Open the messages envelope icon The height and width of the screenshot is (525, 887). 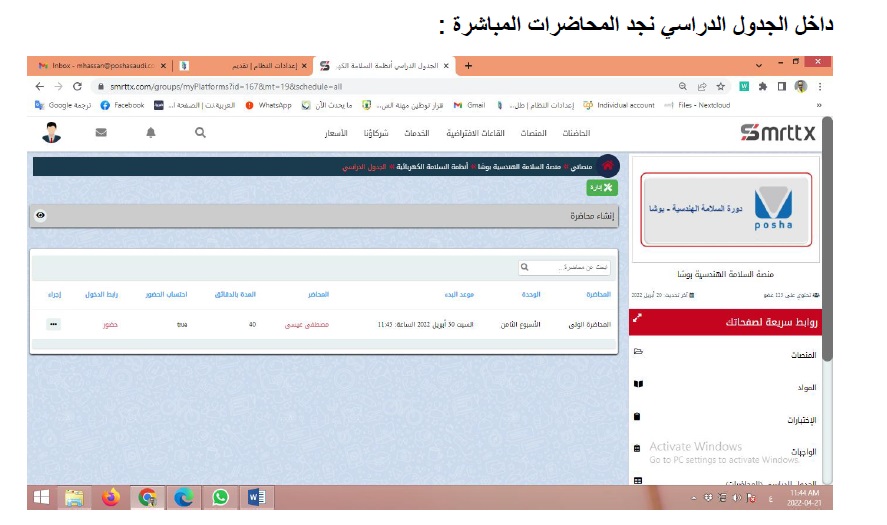(101, 132)
